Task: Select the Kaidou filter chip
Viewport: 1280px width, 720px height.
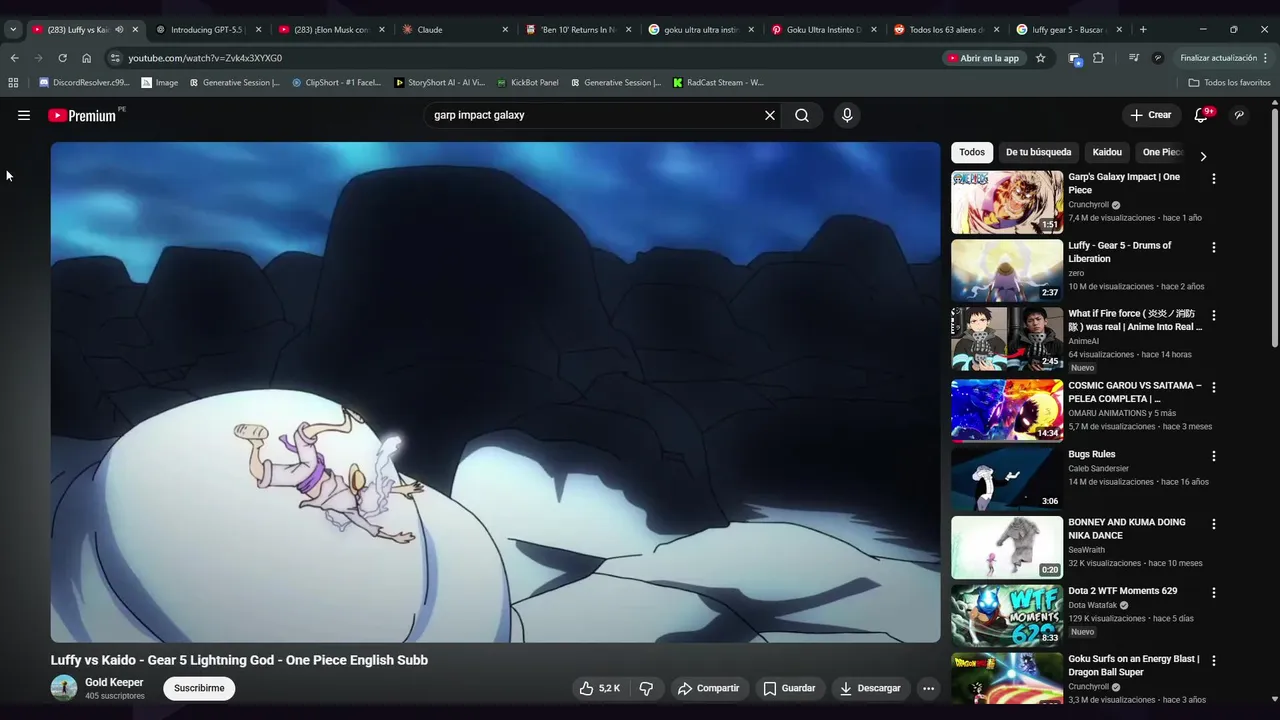Action: (1107, 153)
